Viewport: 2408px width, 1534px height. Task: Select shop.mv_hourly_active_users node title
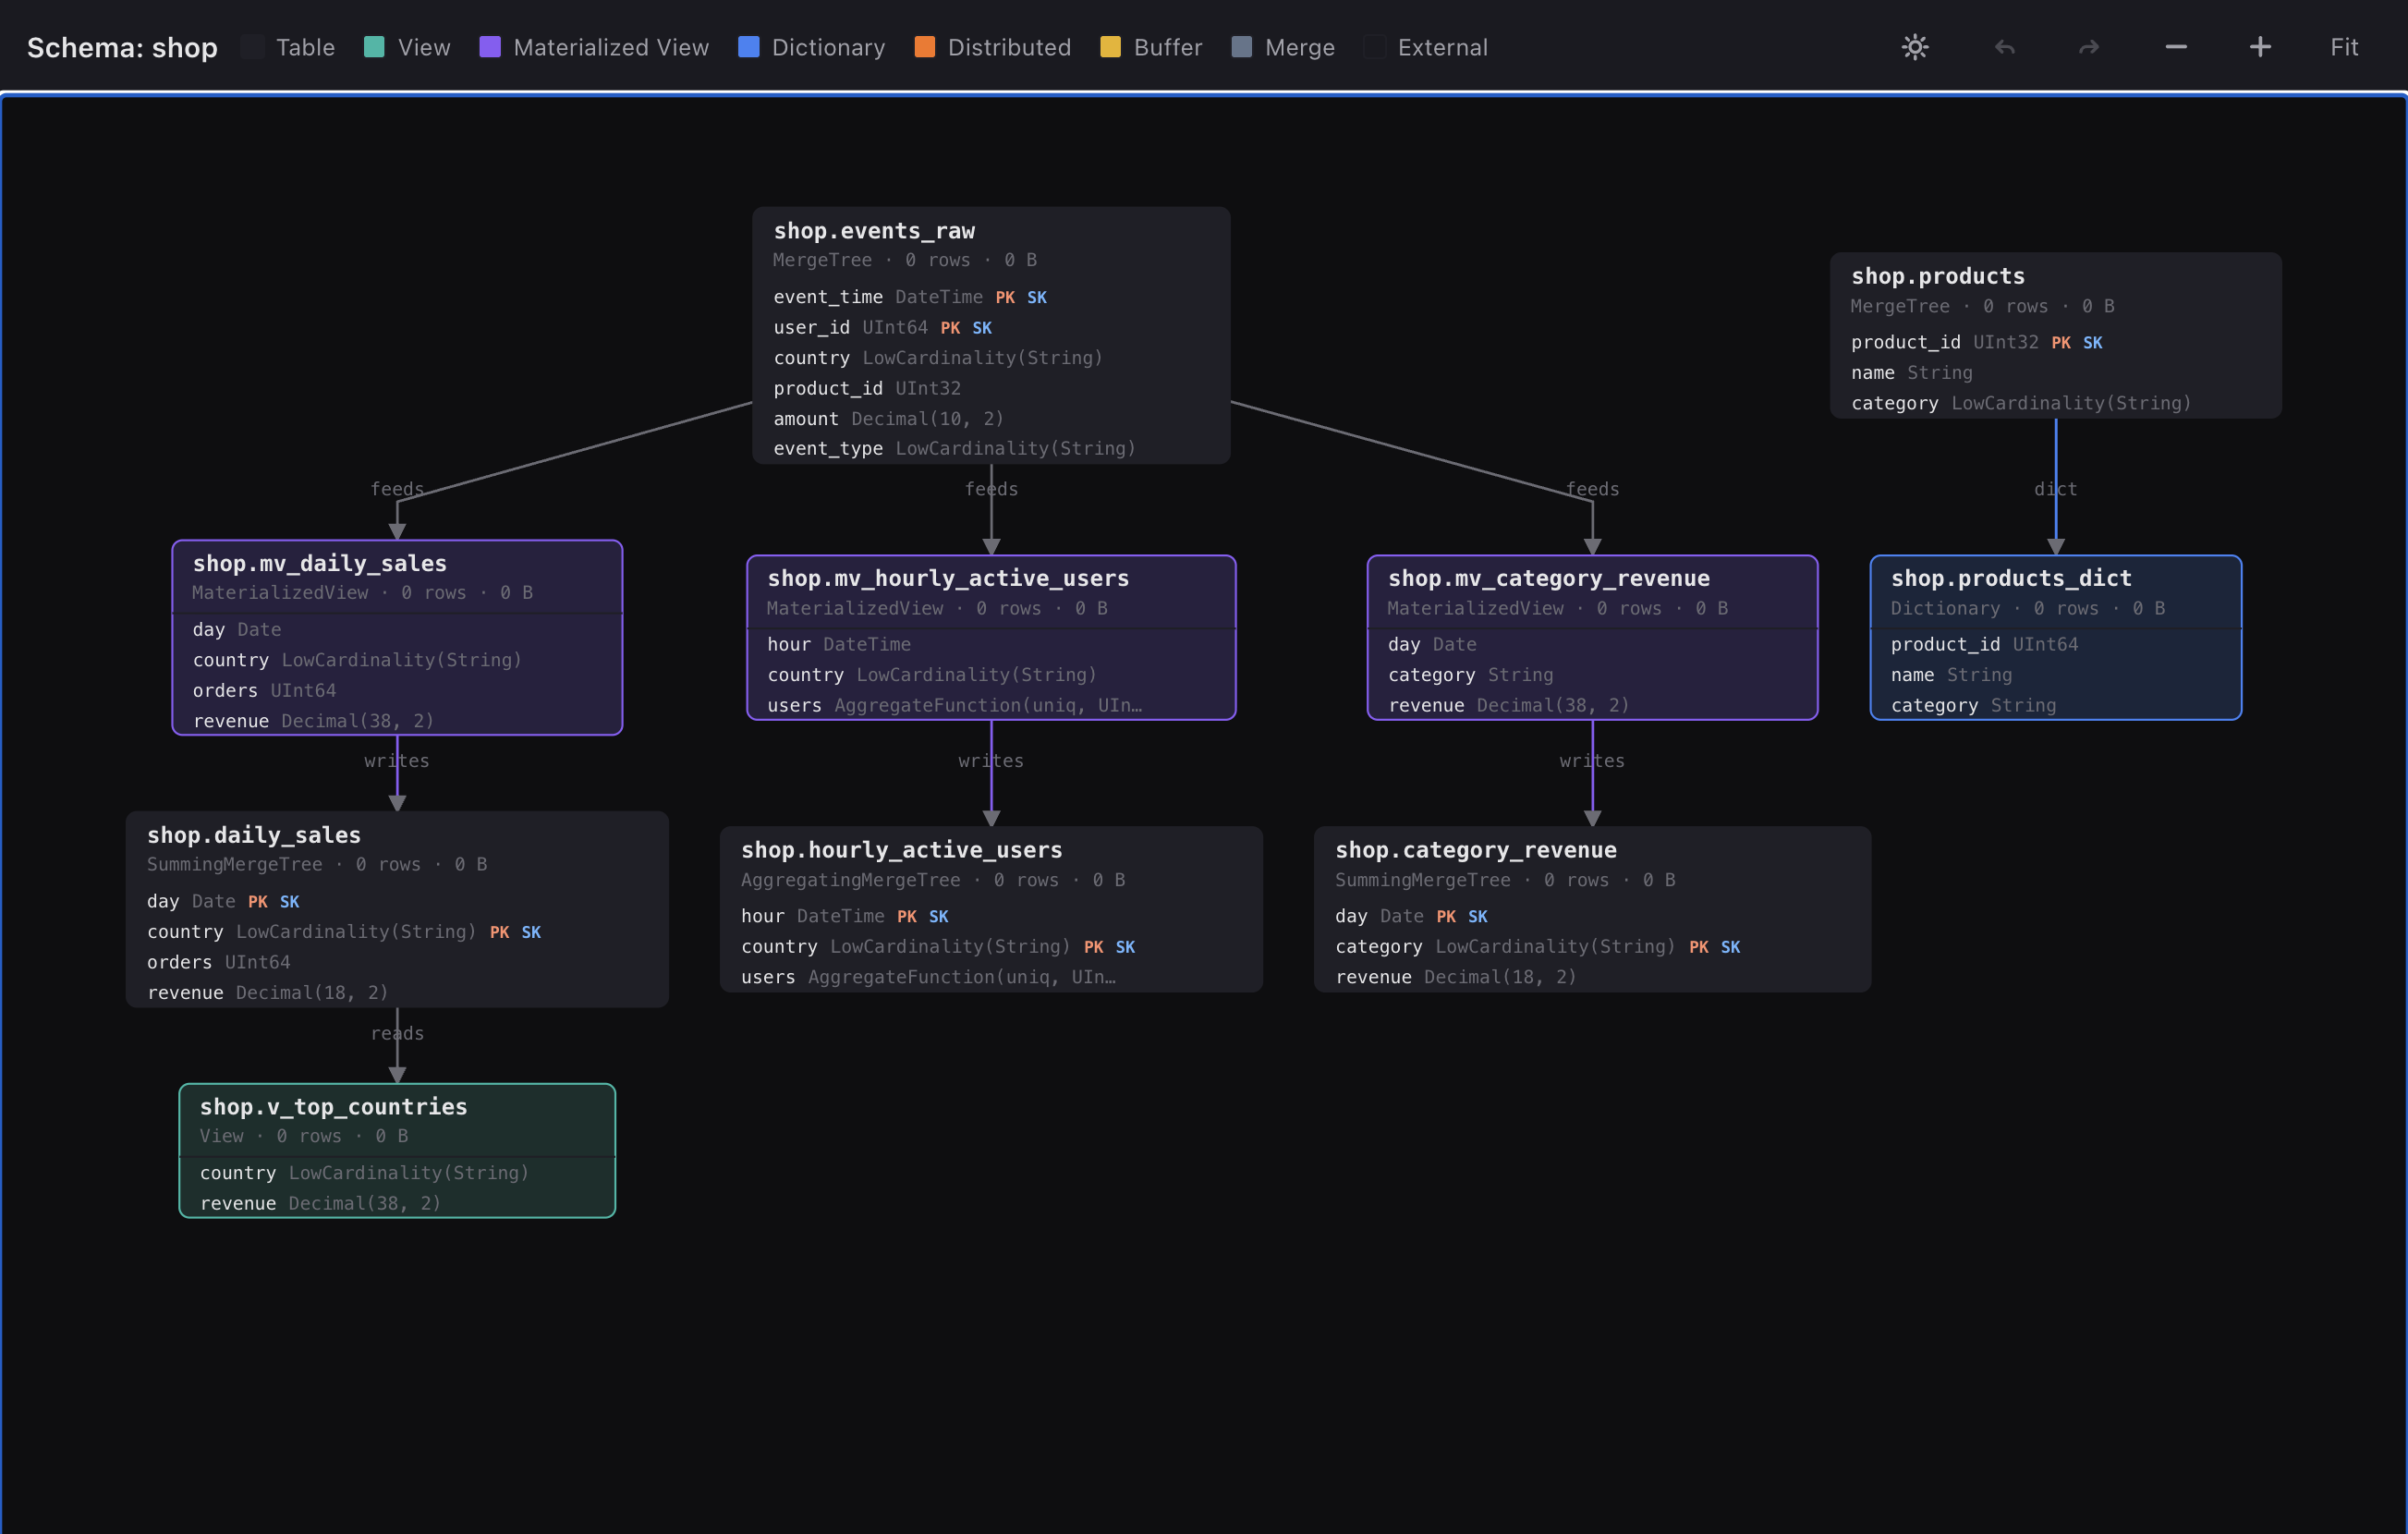pos(948,578)
